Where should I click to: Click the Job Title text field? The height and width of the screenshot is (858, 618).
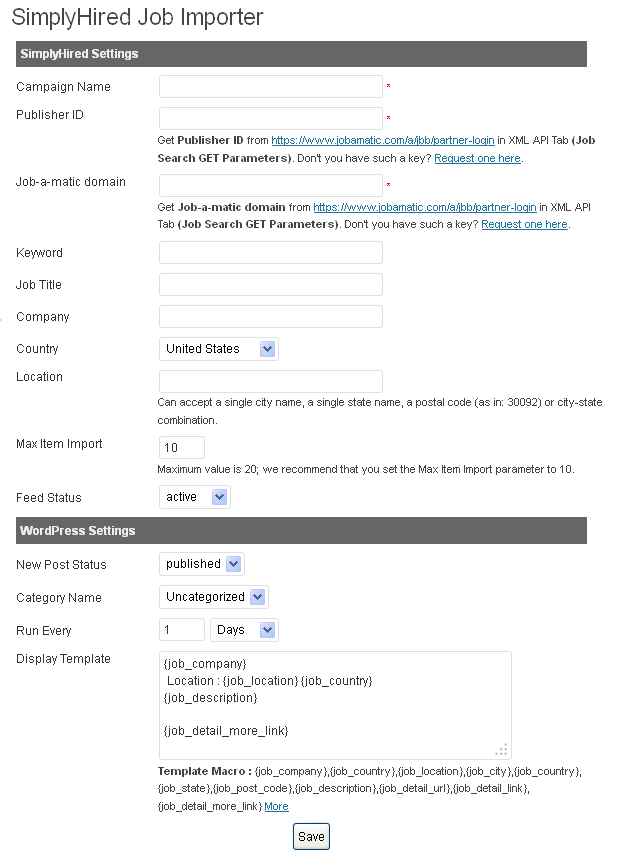pos(270,285)
